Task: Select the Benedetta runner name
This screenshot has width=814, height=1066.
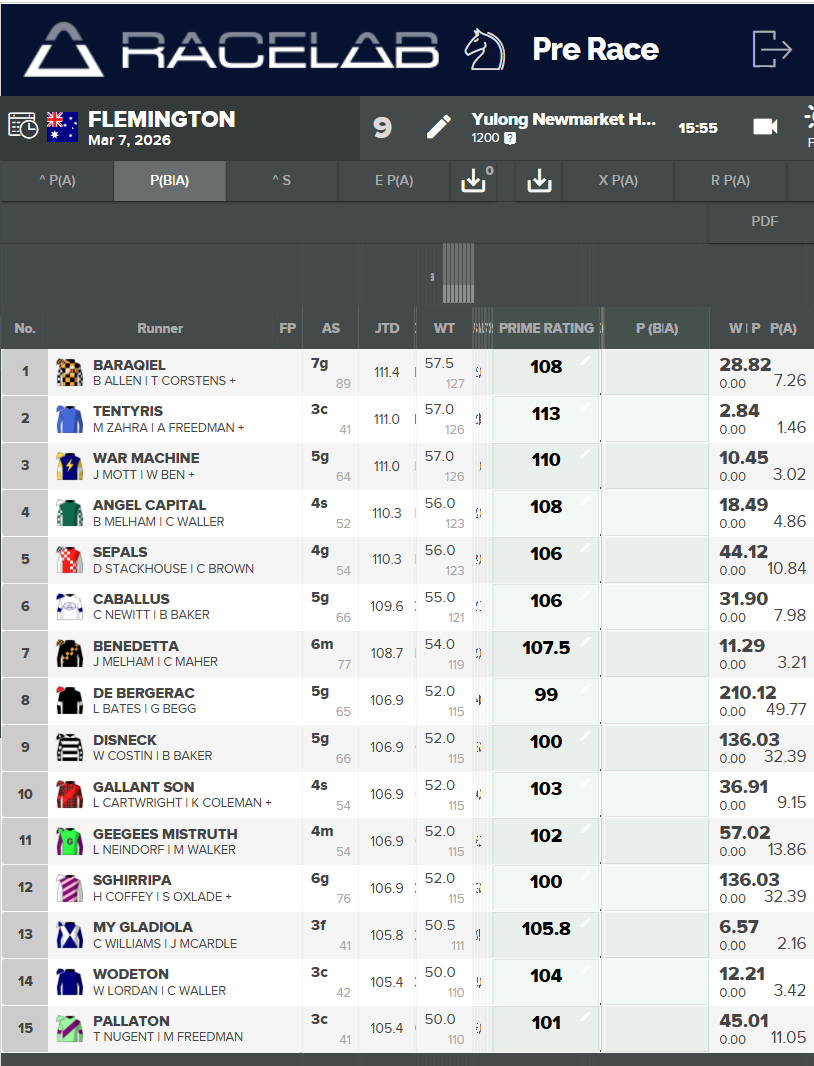Action: click(x=136, y=646)
